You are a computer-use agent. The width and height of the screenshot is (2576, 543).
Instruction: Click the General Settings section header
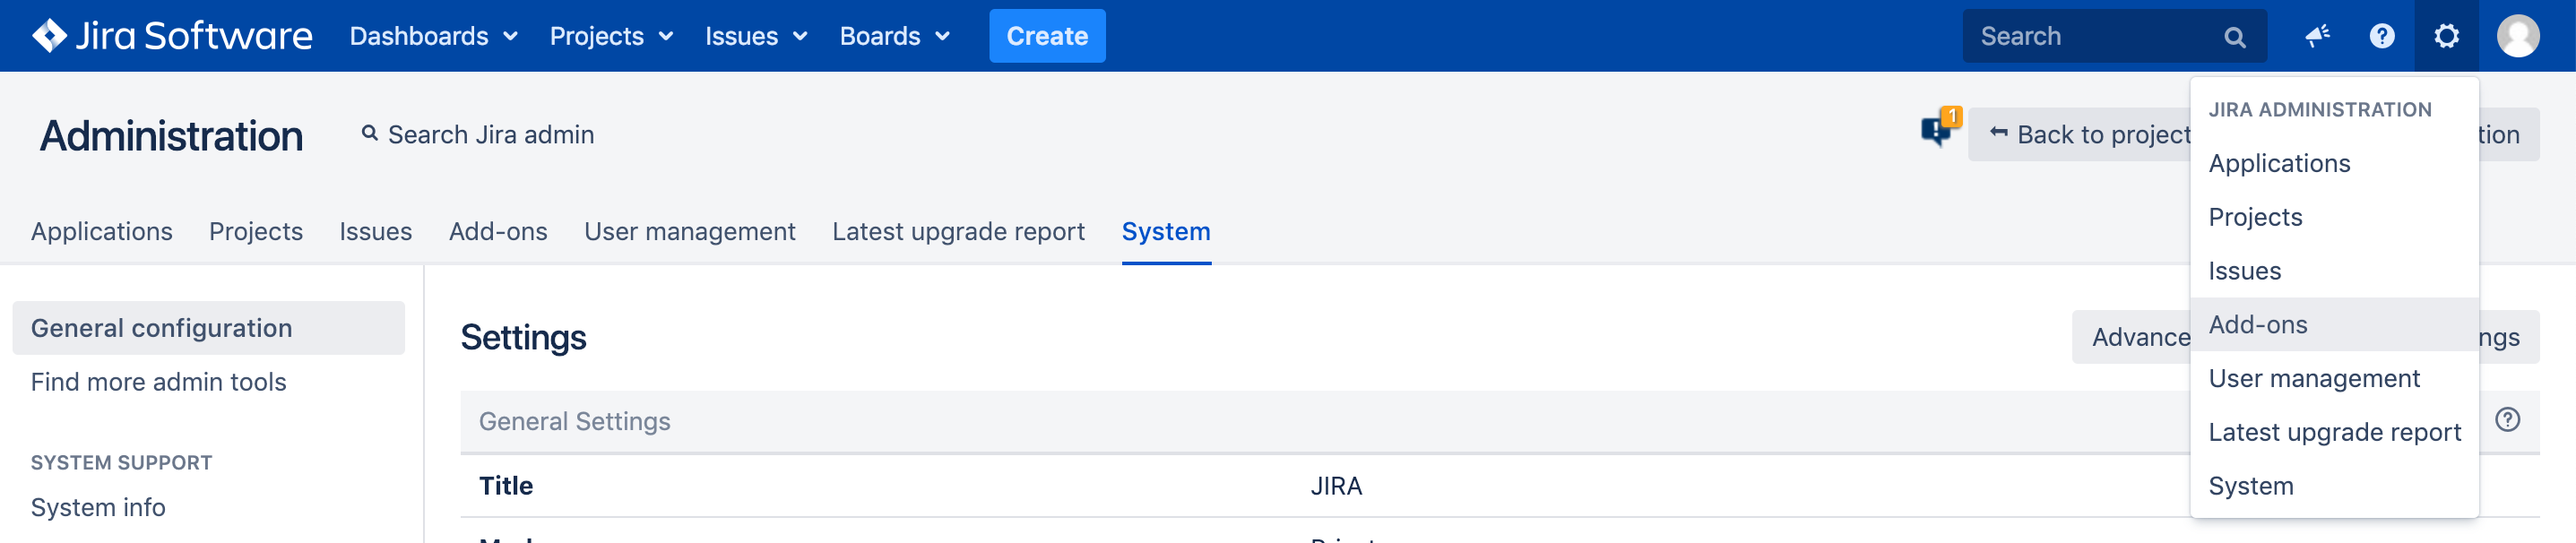point(574,421)
